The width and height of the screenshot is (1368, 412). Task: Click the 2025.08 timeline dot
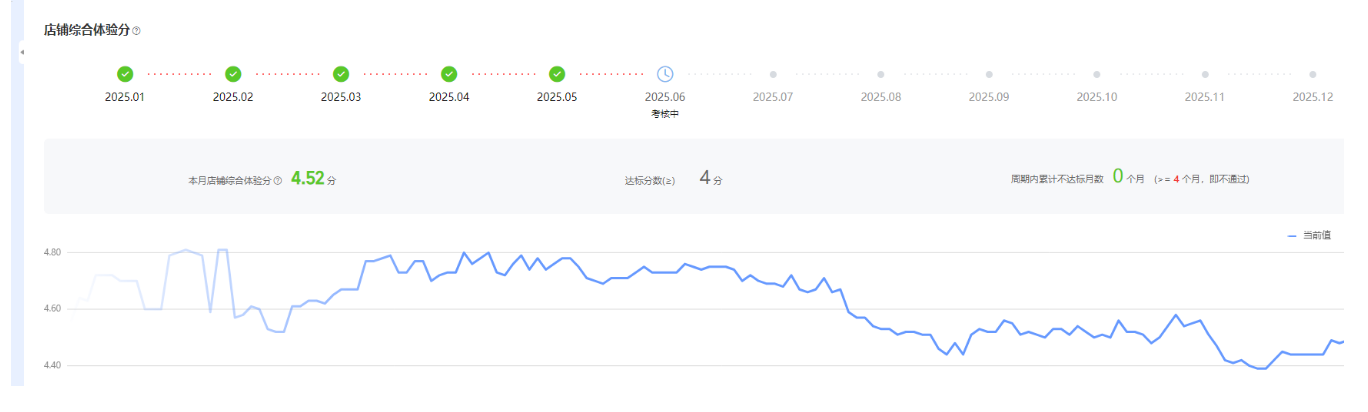coord(881,74)
